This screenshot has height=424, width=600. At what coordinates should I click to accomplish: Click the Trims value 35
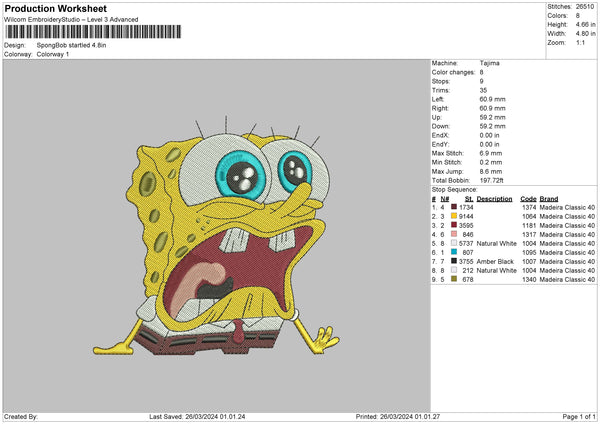click(x=483, y=90)
